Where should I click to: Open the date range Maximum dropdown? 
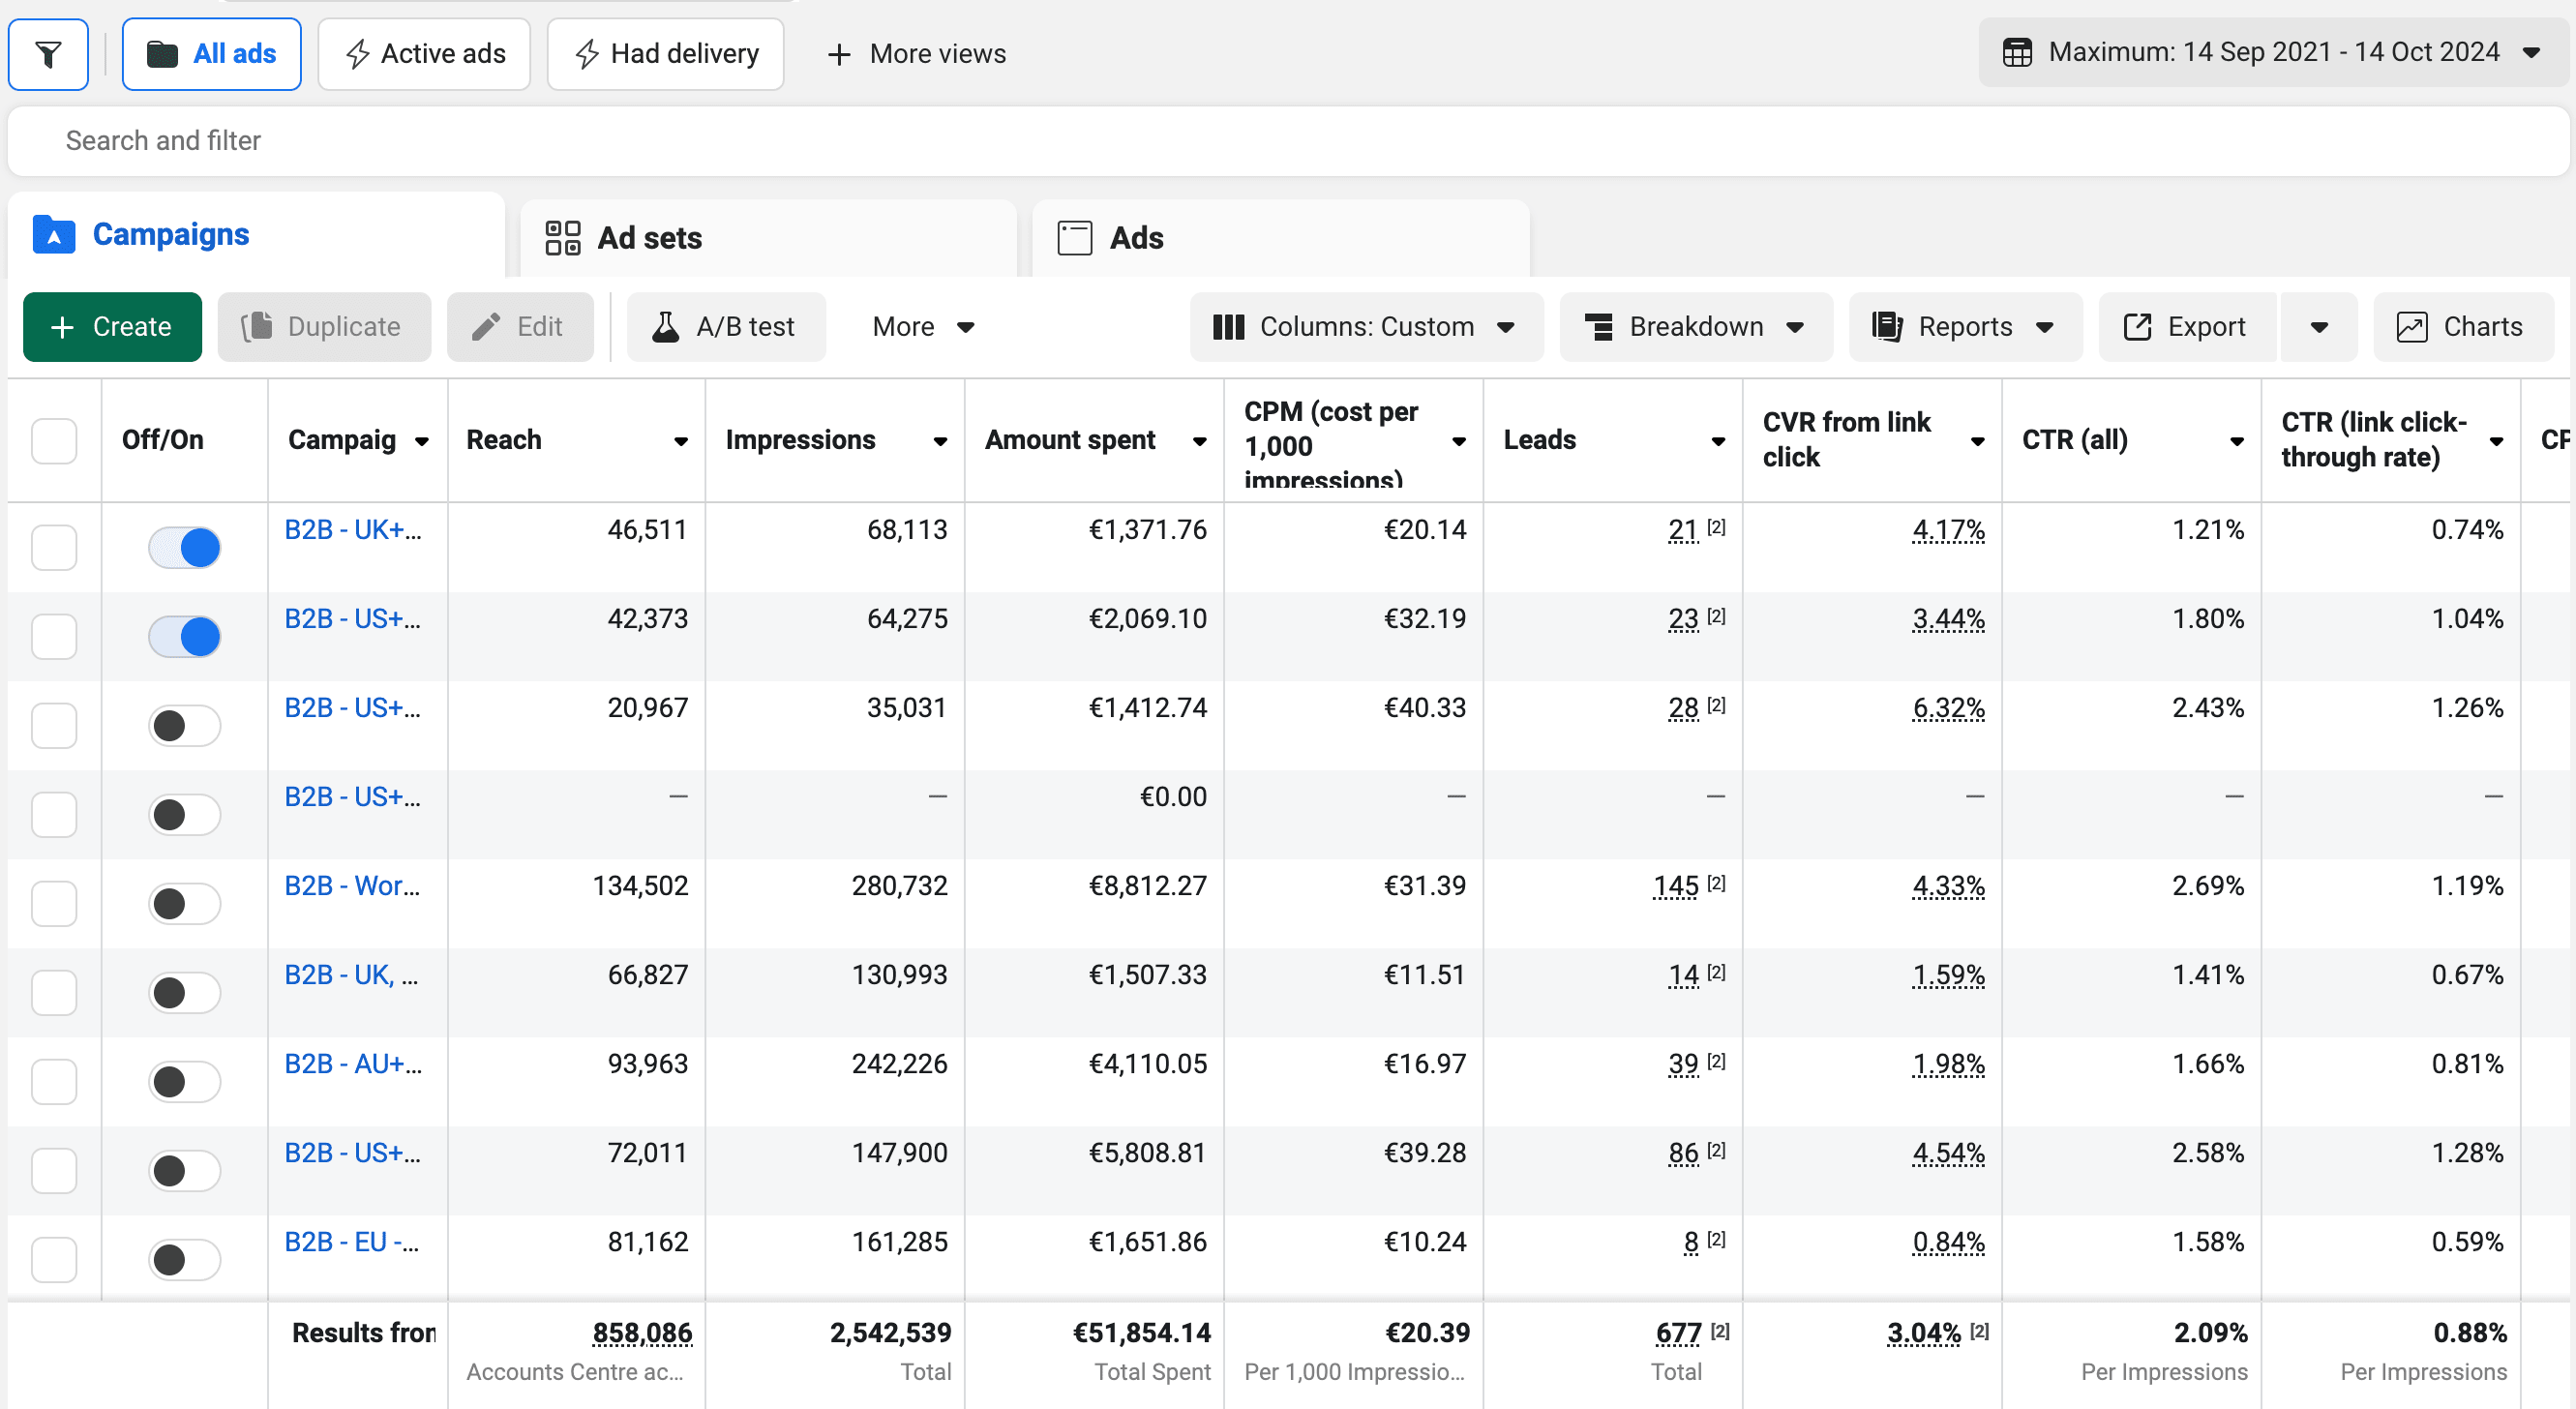[x=2272, y=52]
